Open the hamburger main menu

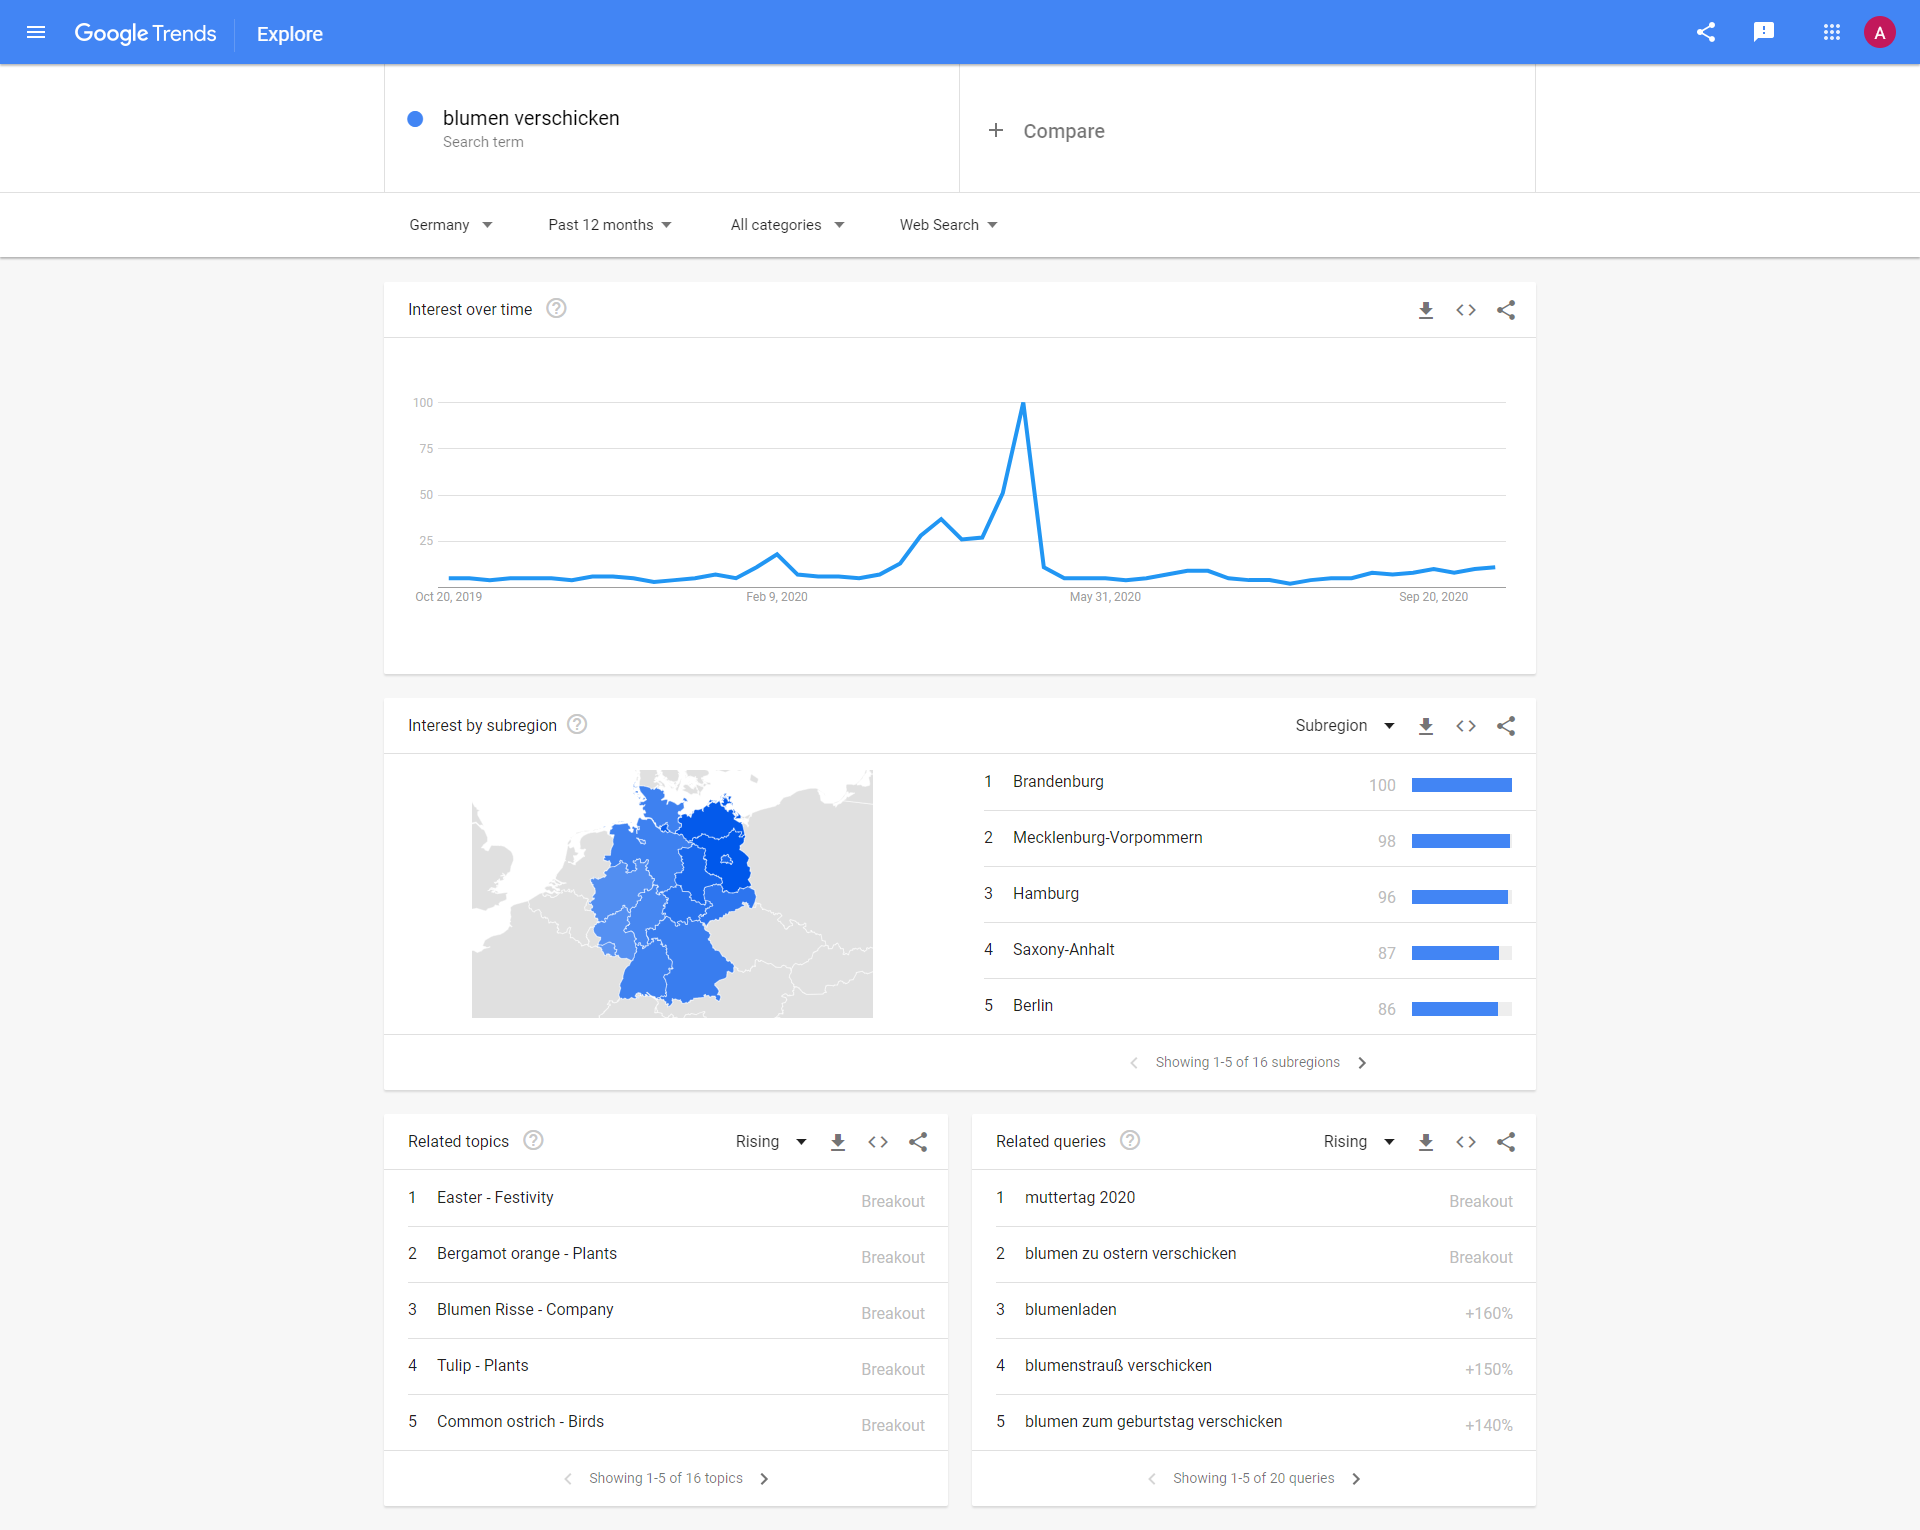coord(36,32)
